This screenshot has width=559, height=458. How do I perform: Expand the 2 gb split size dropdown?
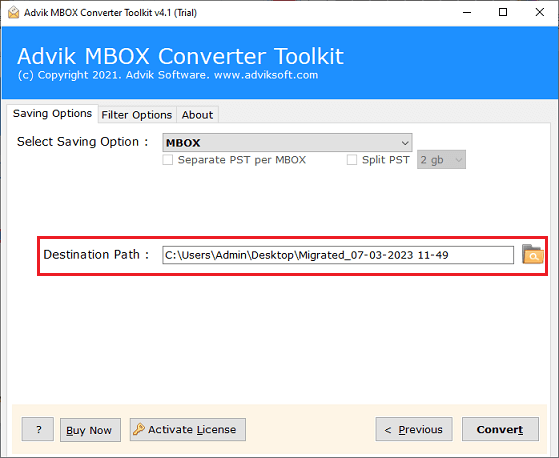click(441, 160)
